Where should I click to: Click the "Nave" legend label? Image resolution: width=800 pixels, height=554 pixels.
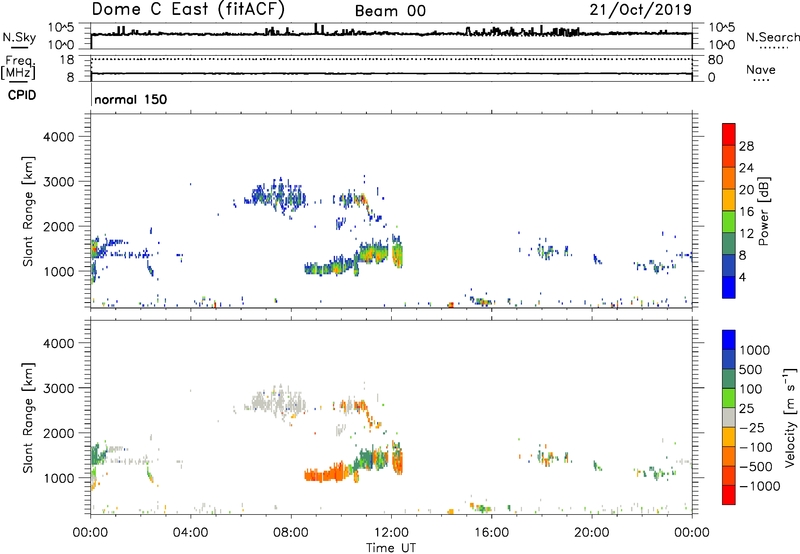pyautogui.click(x=761, y=70)
